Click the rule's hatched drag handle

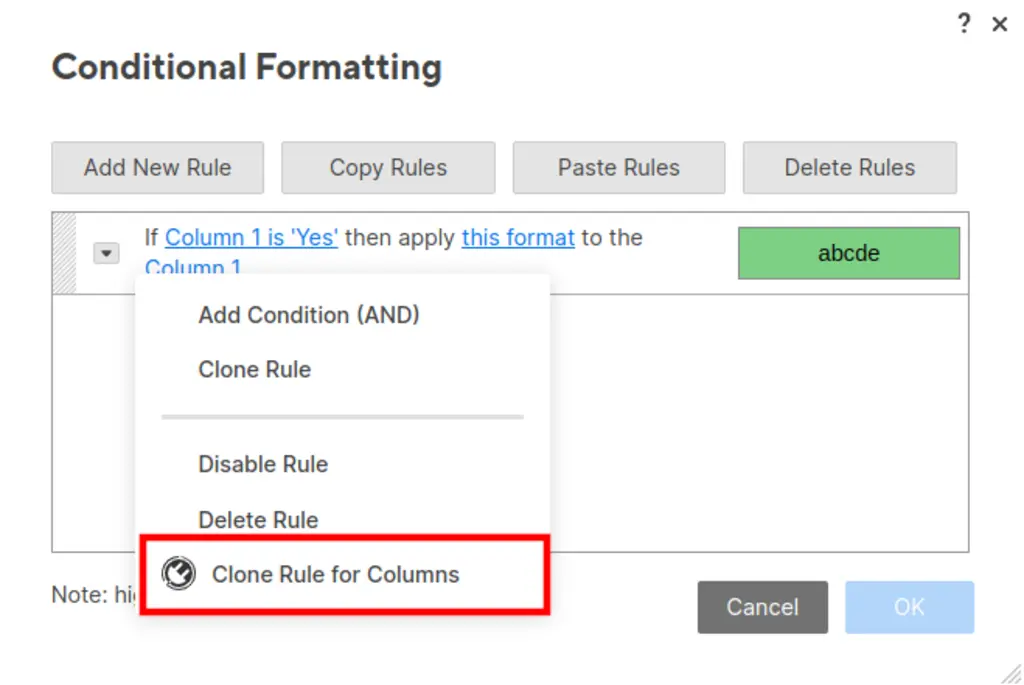tap(64, 253)
